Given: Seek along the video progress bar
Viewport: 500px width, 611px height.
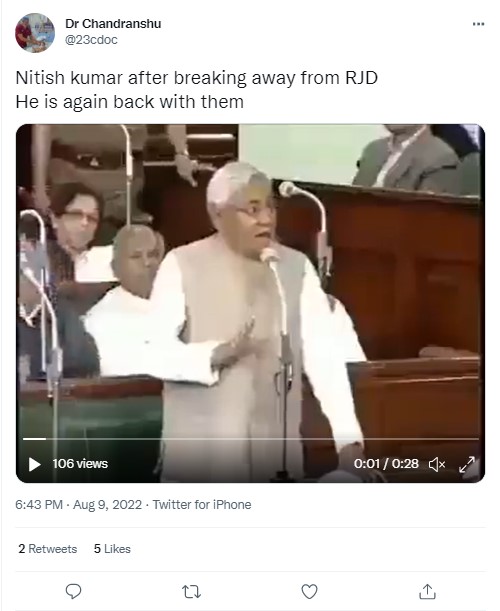Looking at the screenshot, I should [251, 439].
